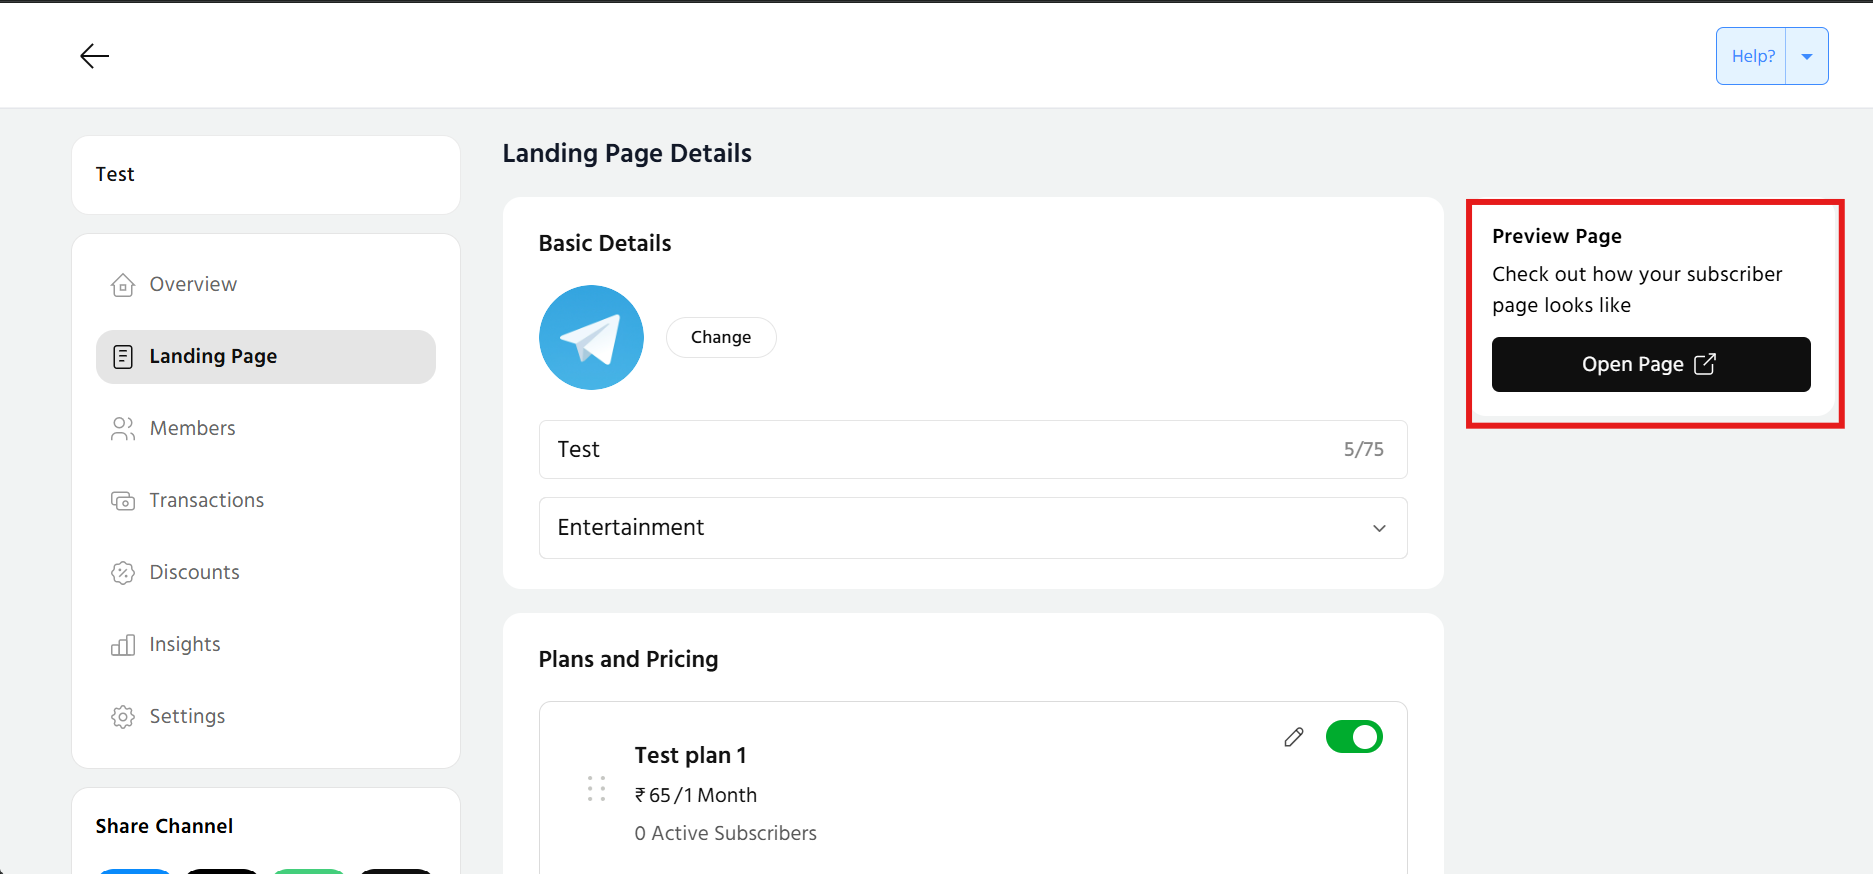Click the Change picture button
The height and width of the screenshot is (874, 1873).
721,338
